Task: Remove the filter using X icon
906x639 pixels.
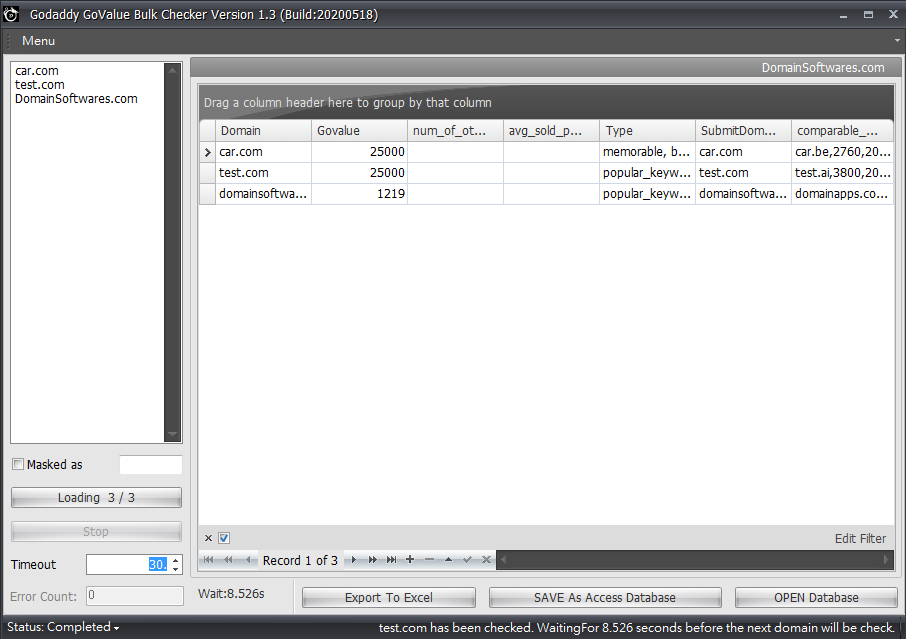Action: (208, 538)
